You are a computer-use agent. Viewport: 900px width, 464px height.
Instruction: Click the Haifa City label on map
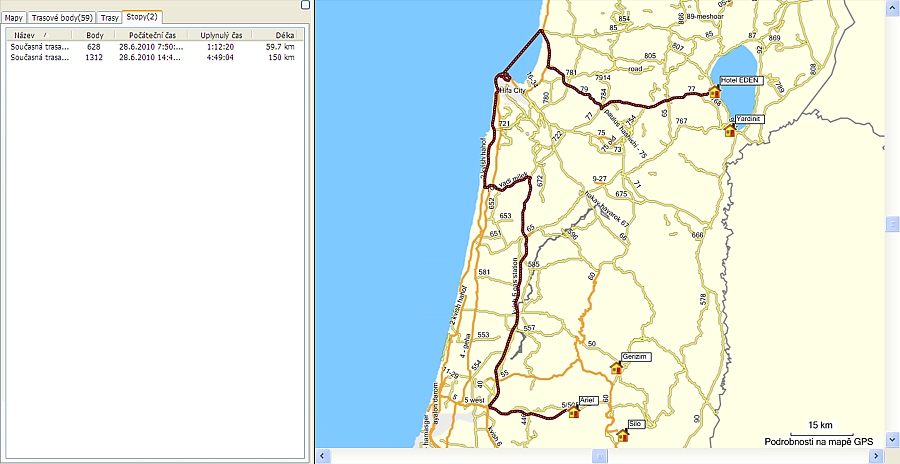pos(513,91)
